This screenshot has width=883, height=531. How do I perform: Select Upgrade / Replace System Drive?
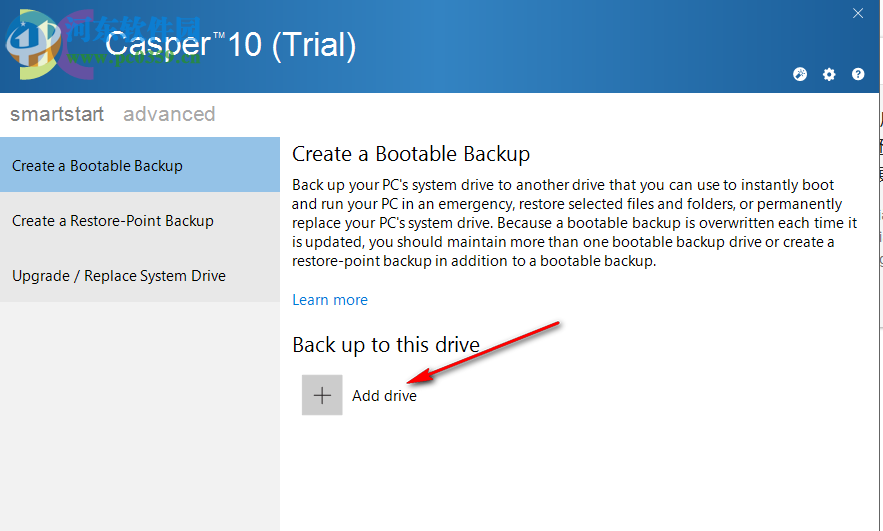pos(140,275)
